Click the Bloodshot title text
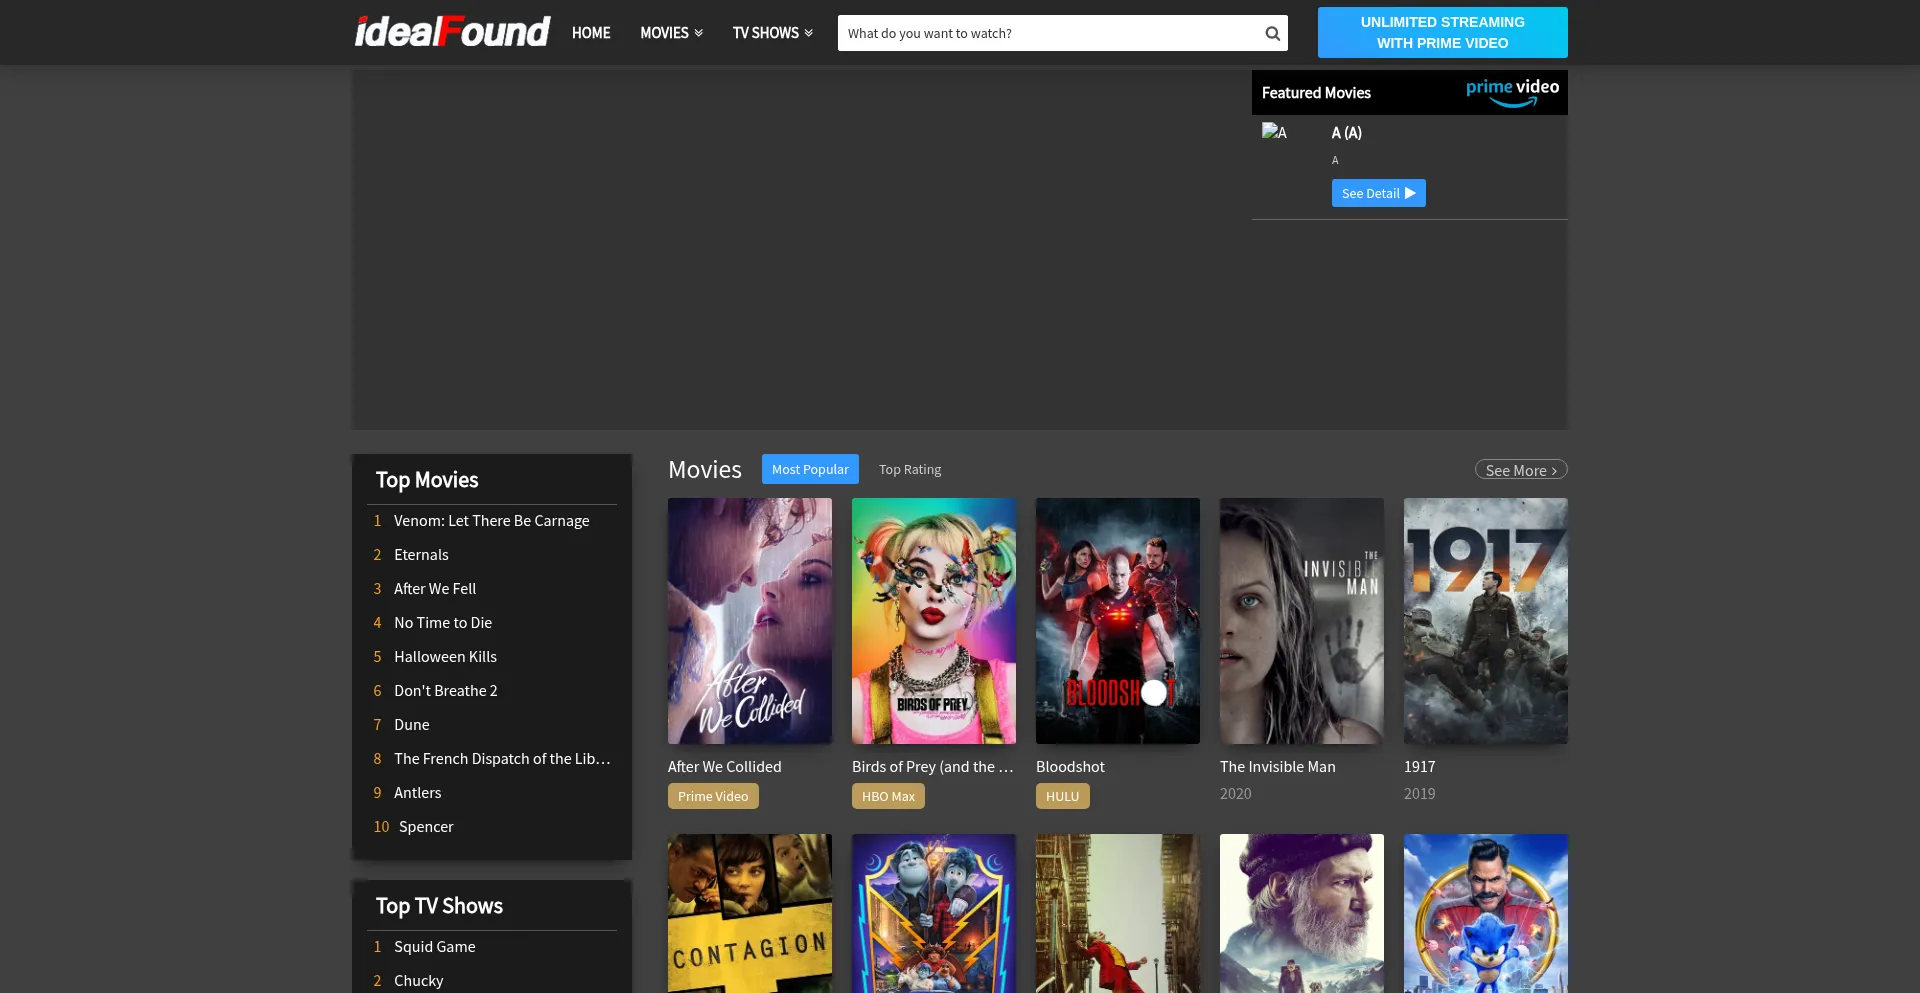 pos(1070,767)
